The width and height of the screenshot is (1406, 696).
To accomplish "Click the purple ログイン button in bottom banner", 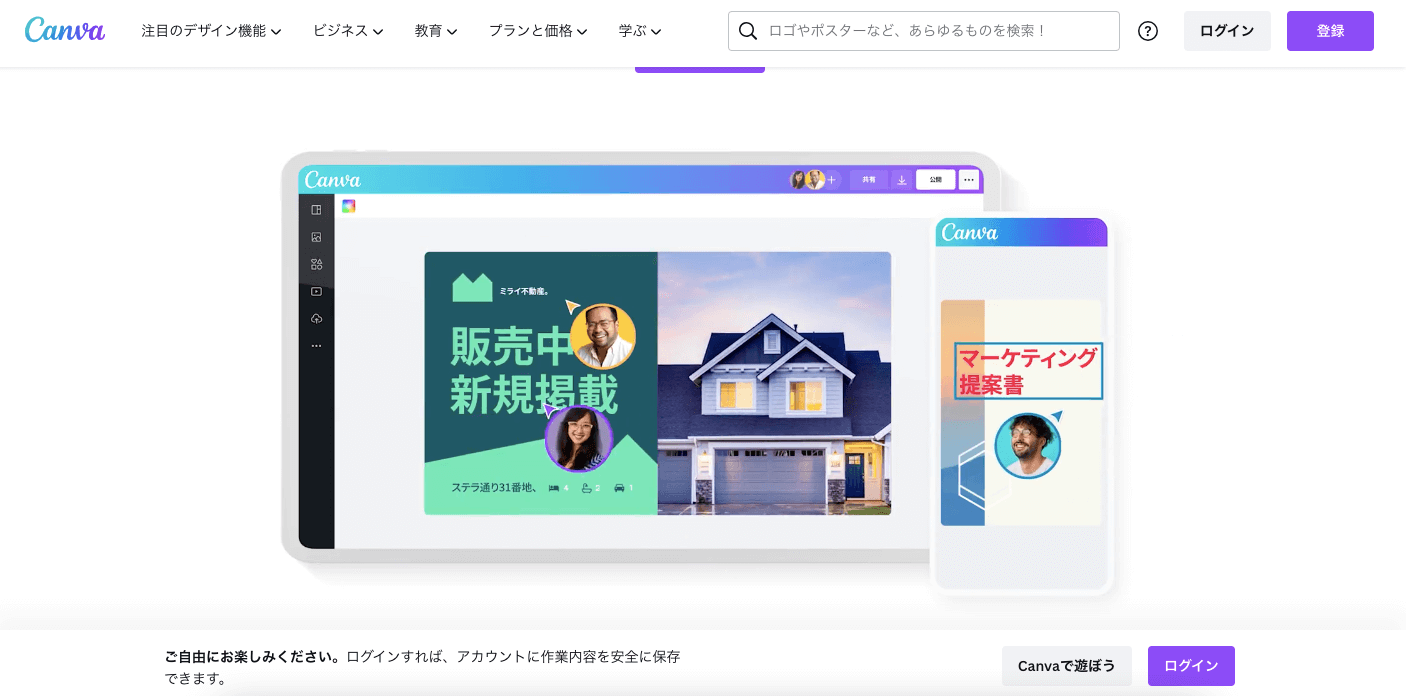I will [x=1190, y=666].
